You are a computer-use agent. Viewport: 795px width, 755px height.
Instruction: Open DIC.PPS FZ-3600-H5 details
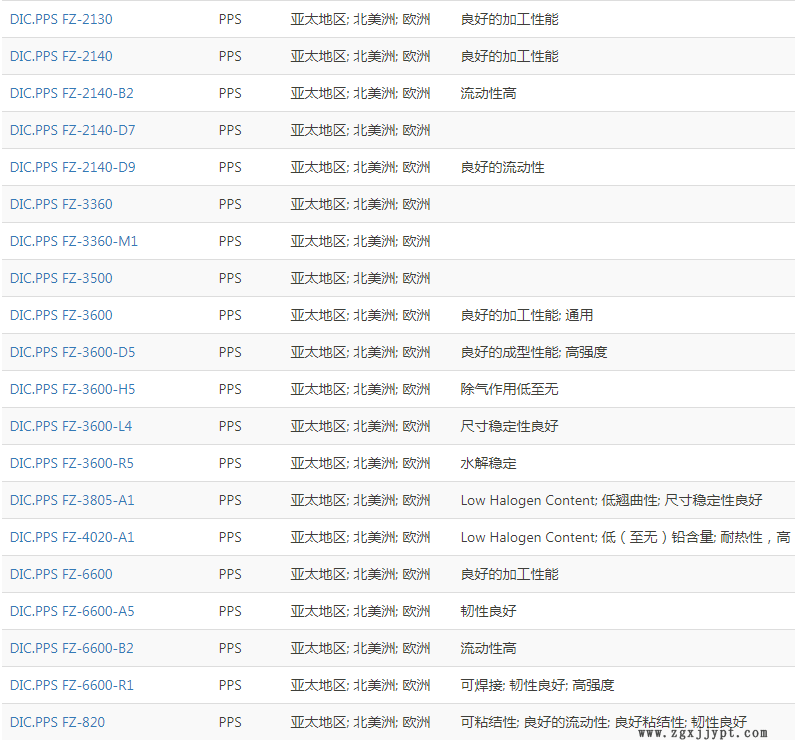coord(72,389)
